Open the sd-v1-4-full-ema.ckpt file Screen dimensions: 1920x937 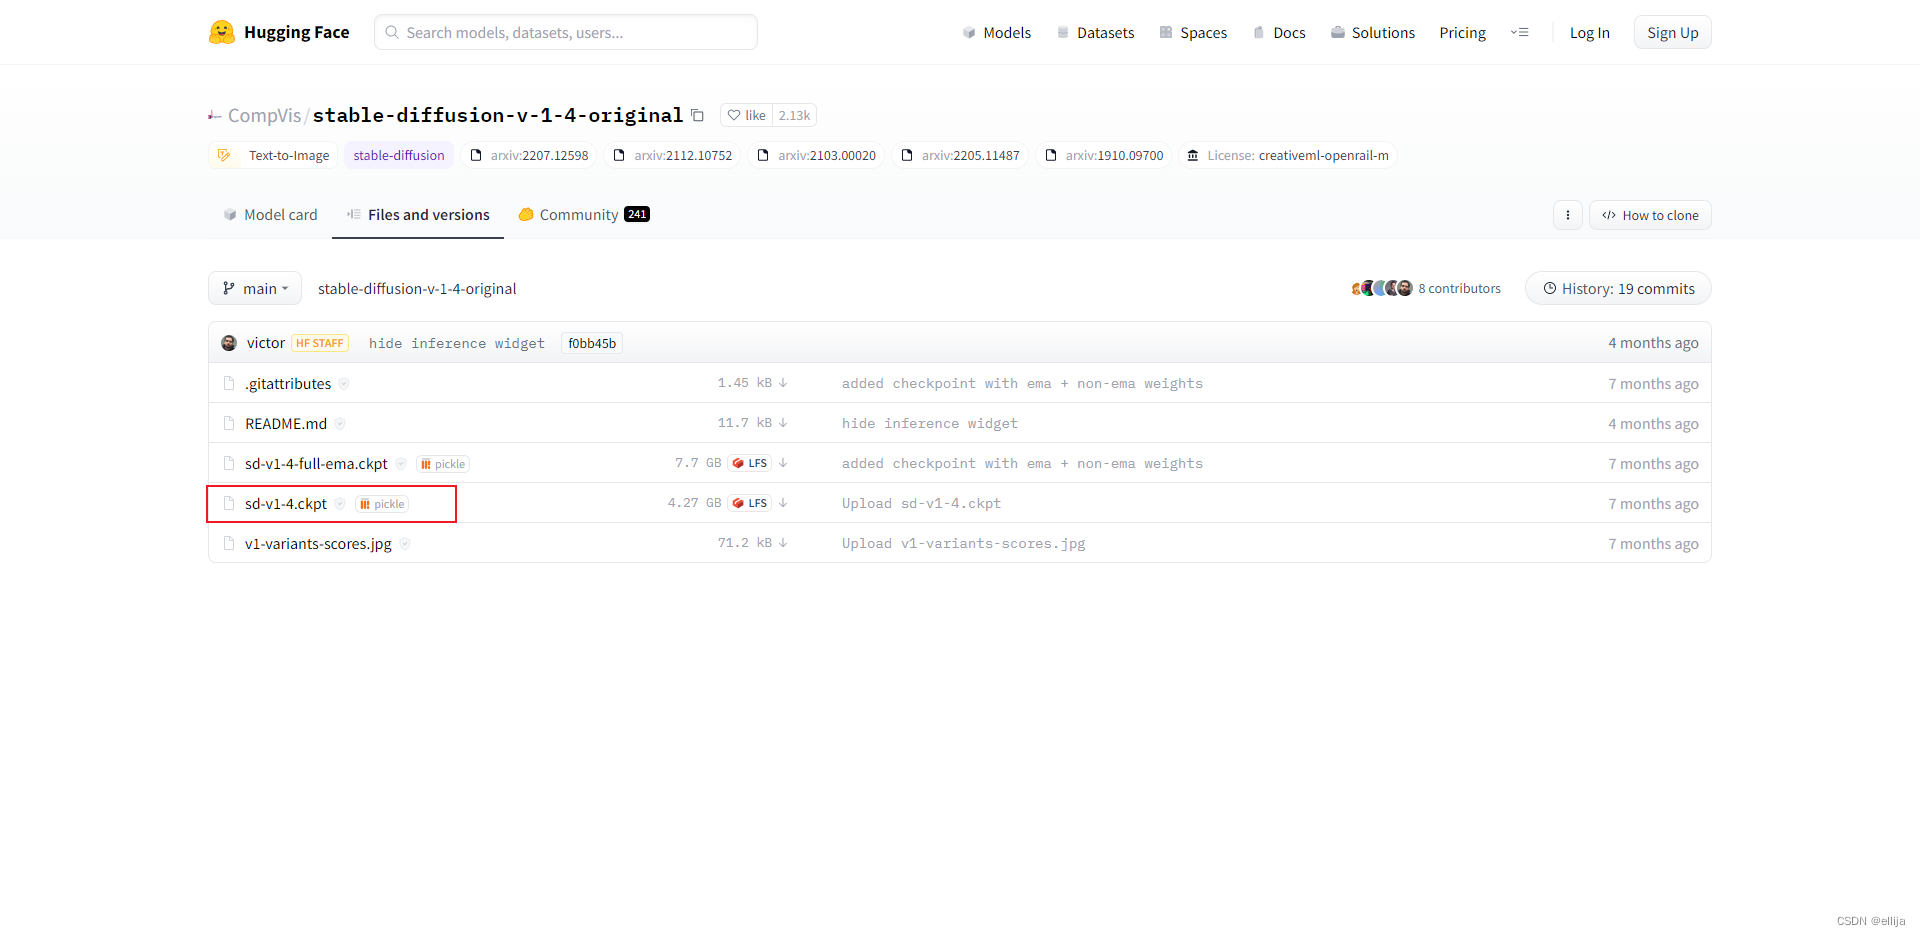(x=316, y=463)
